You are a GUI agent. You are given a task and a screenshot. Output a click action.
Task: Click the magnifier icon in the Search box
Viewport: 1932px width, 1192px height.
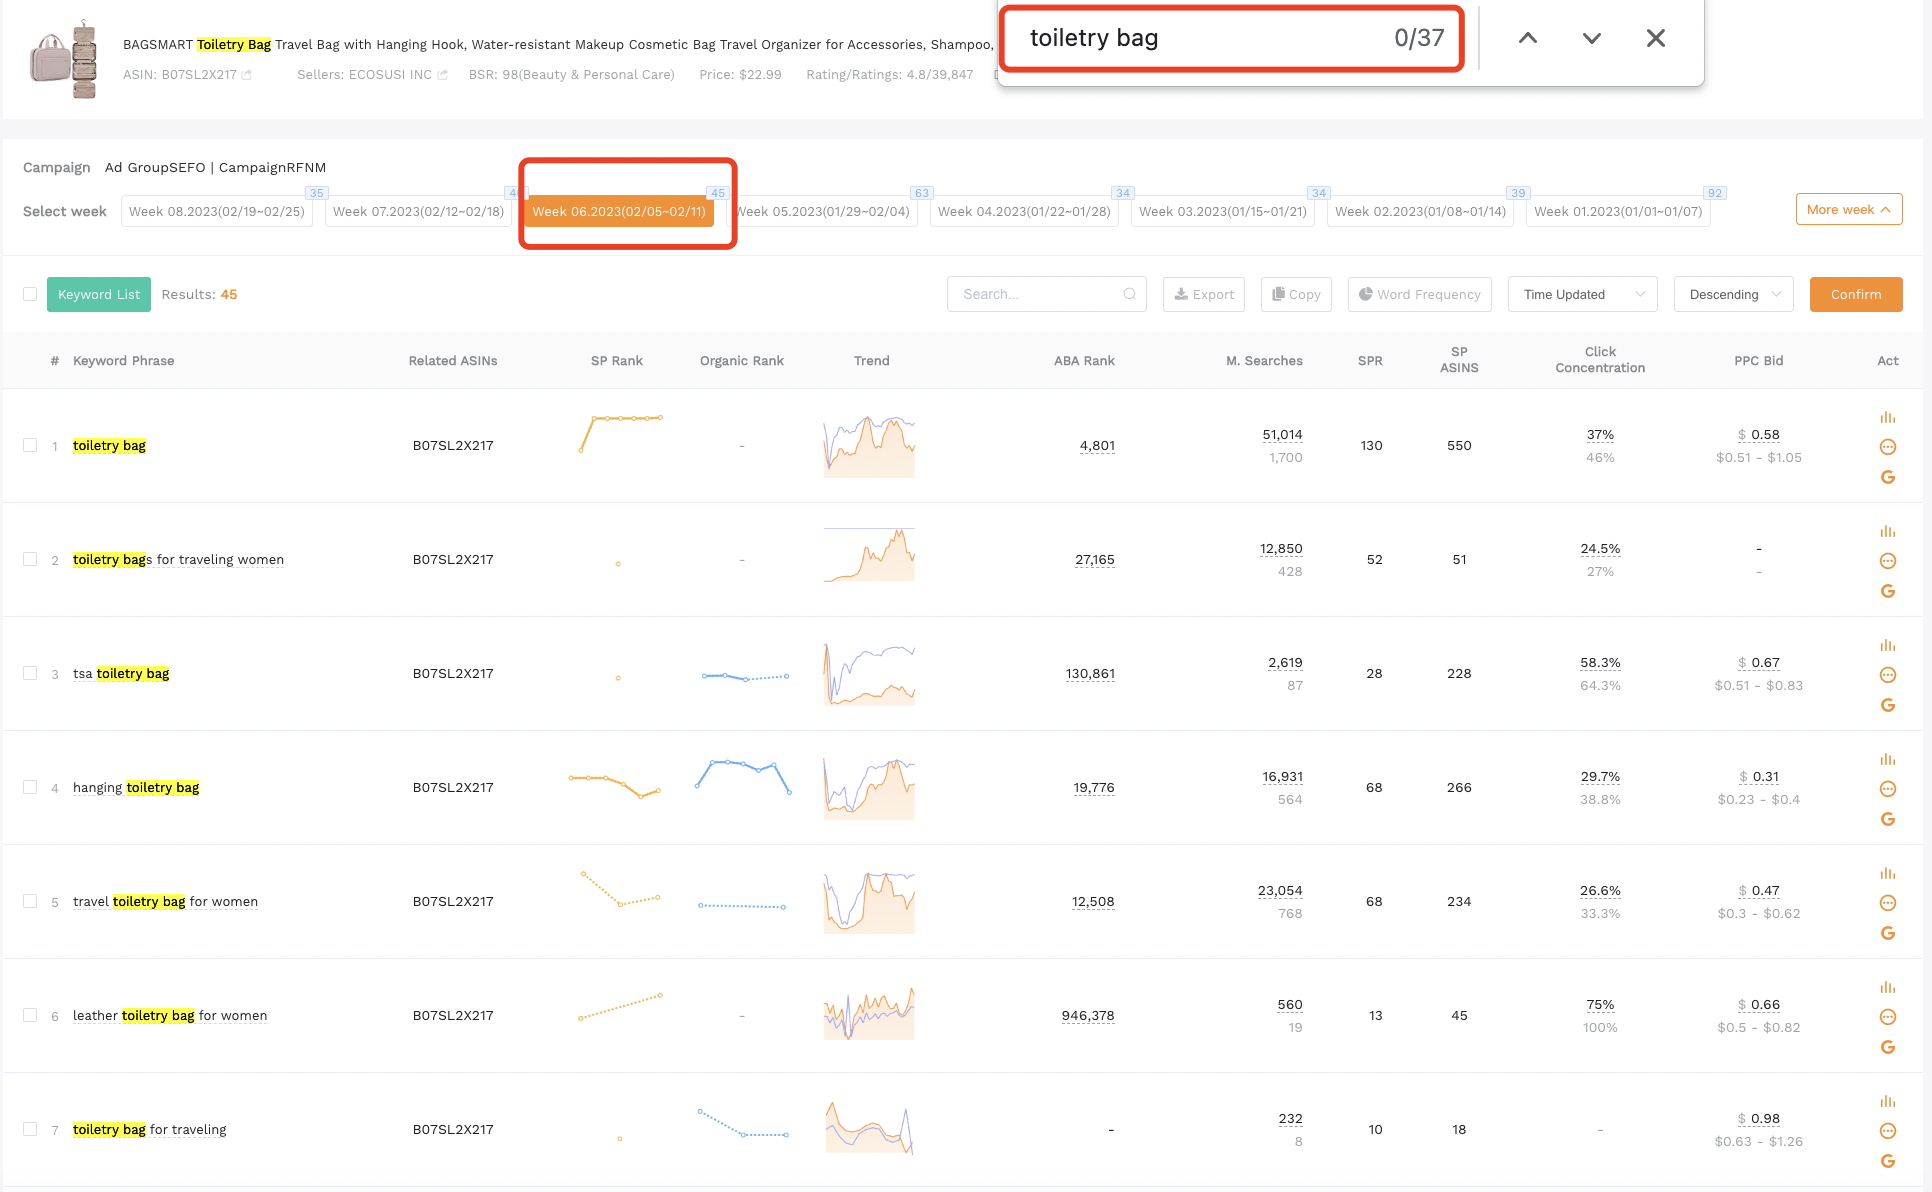coord(1129,294)
